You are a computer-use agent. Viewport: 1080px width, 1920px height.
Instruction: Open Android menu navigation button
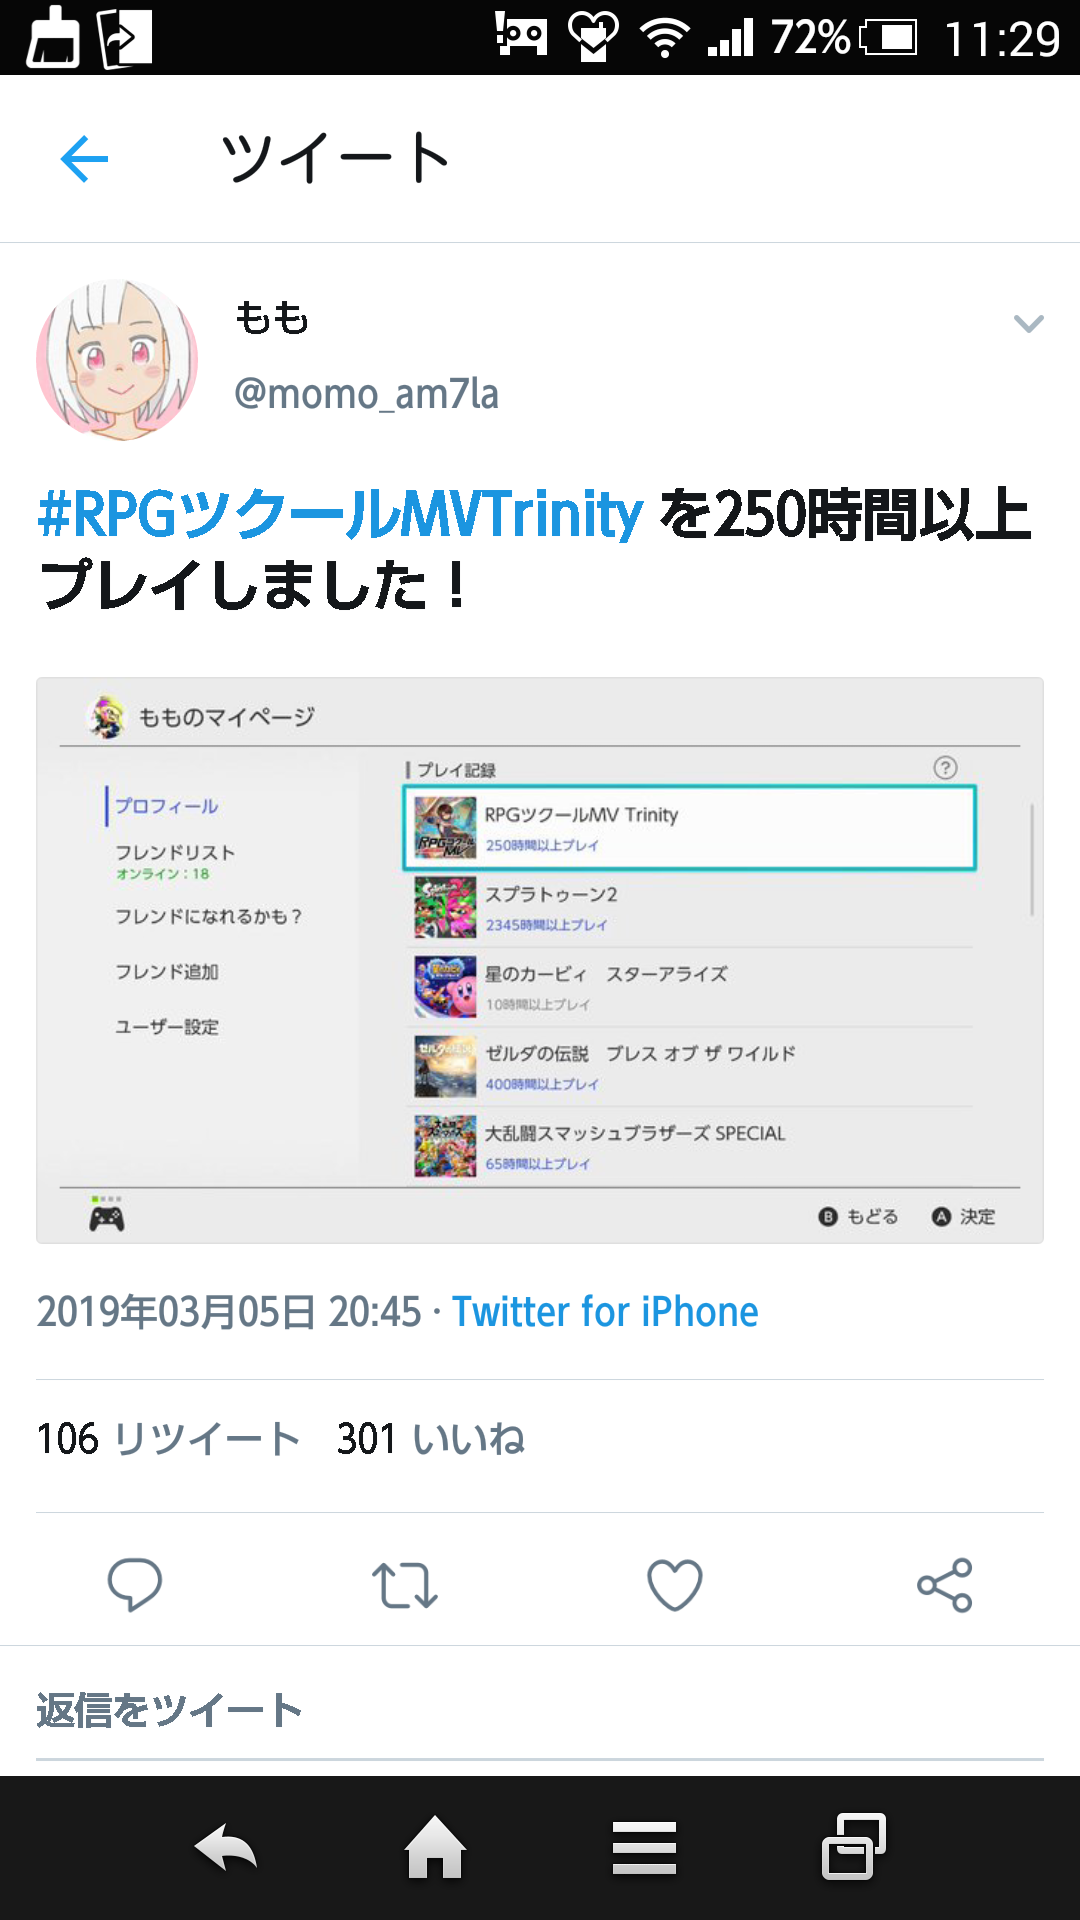(645, 1847)
